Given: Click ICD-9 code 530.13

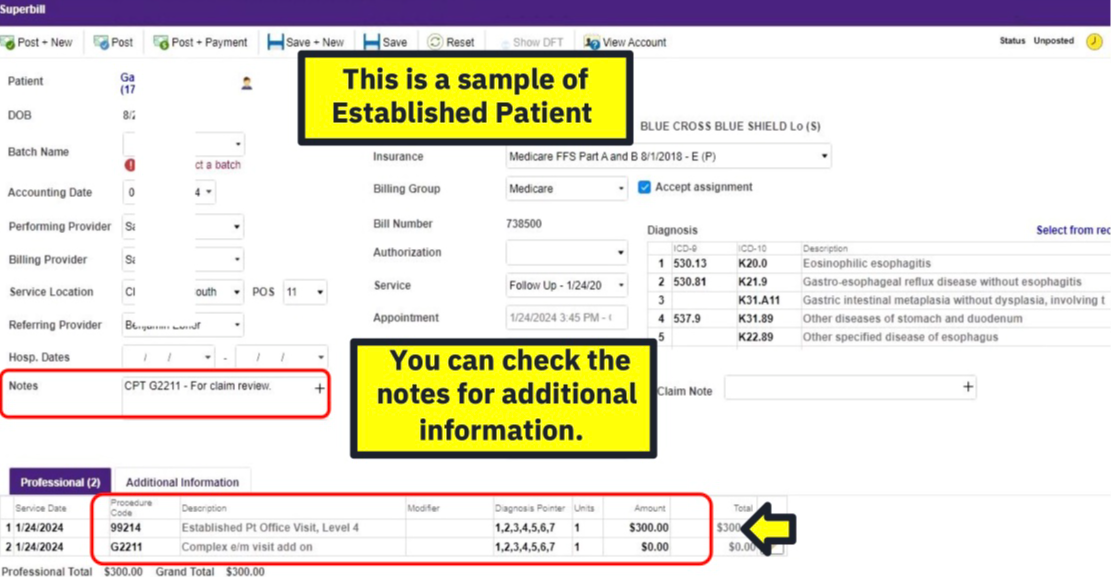Looking at the screenshot, I should pyautogui.click(x=690, y=263).
